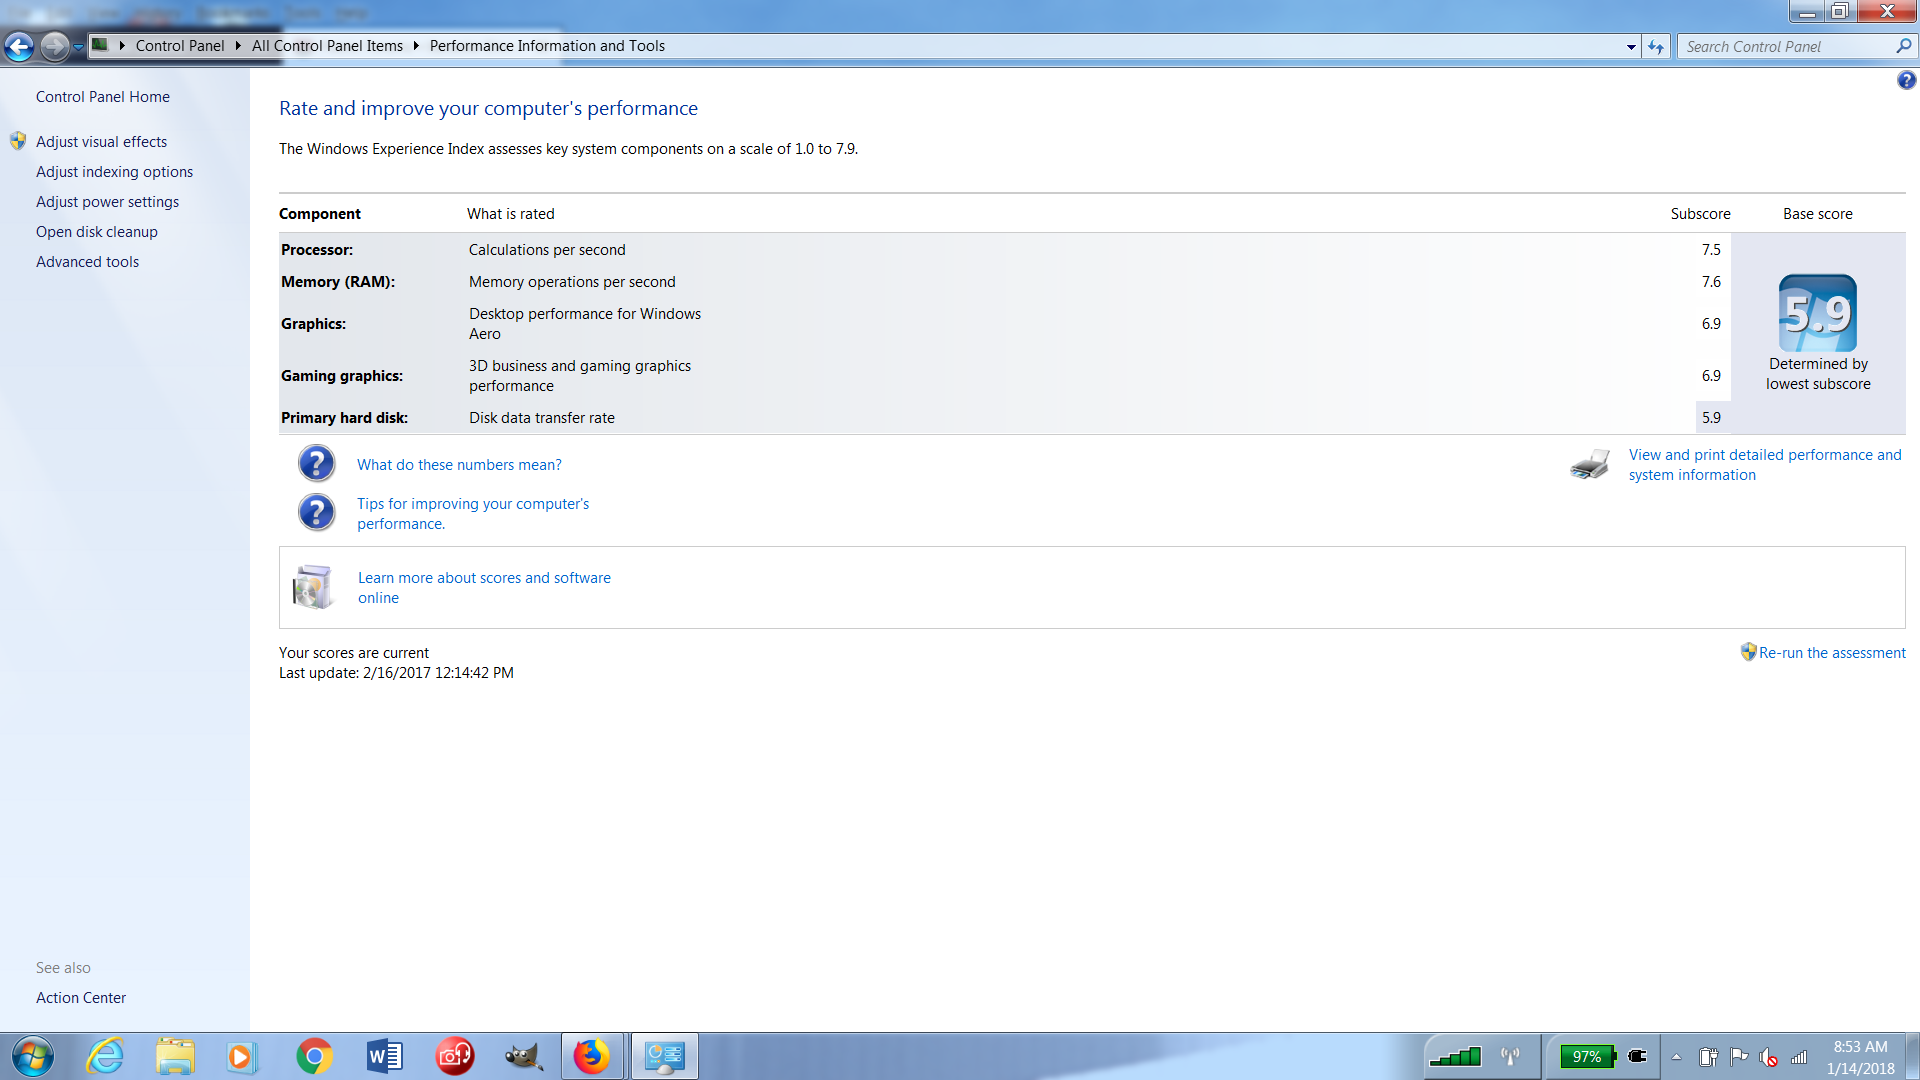The width and height of the screenshot is (1920, 1080).
Task: Open Firefox from the taskbar
Action: click(x=591, y=1056)
